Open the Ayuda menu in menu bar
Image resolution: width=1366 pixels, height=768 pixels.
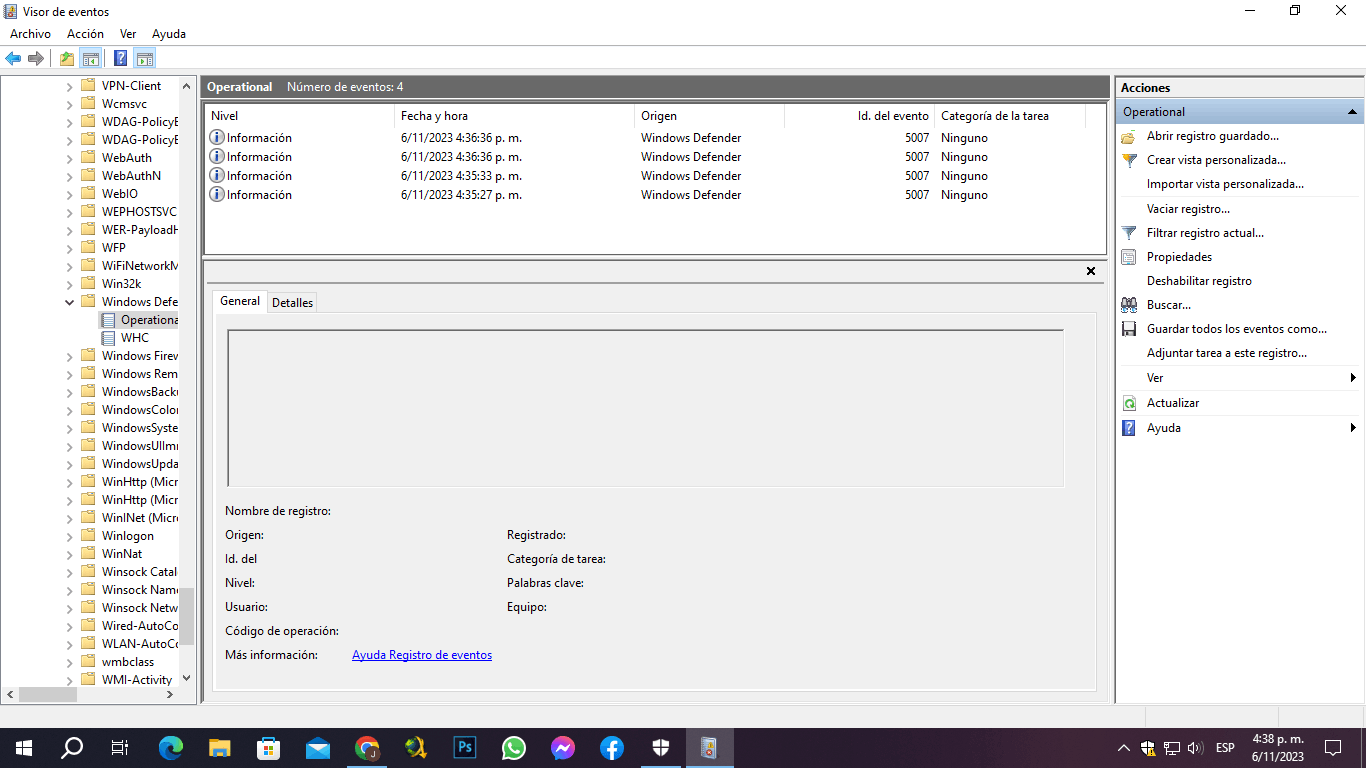[169, 34]
